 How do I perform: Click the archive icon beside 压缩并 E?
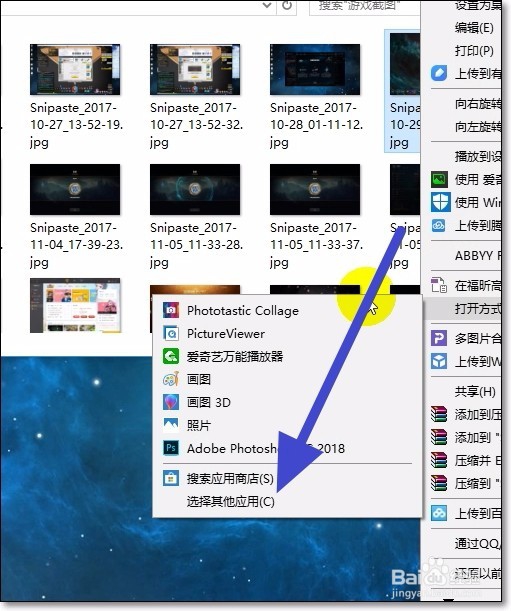pos(439,460)
